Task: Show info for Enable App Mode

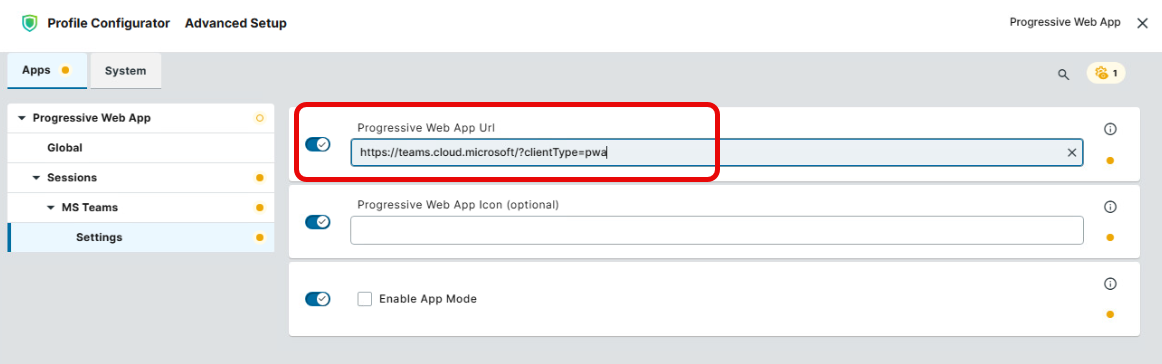Action: 1110,283
